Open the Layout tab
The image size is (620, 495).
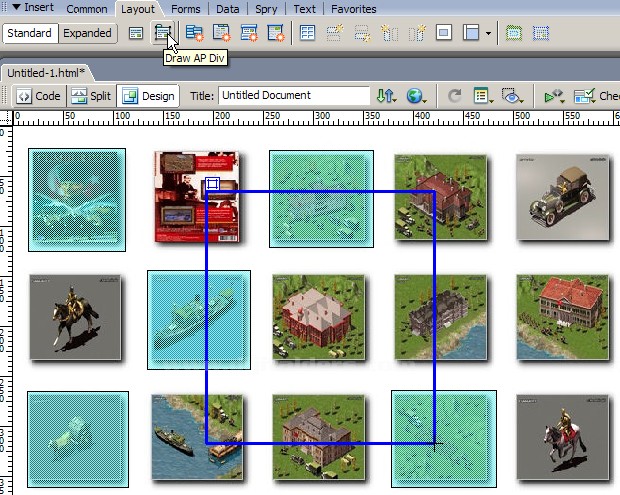pyautogui.click(x=138, y=9)
